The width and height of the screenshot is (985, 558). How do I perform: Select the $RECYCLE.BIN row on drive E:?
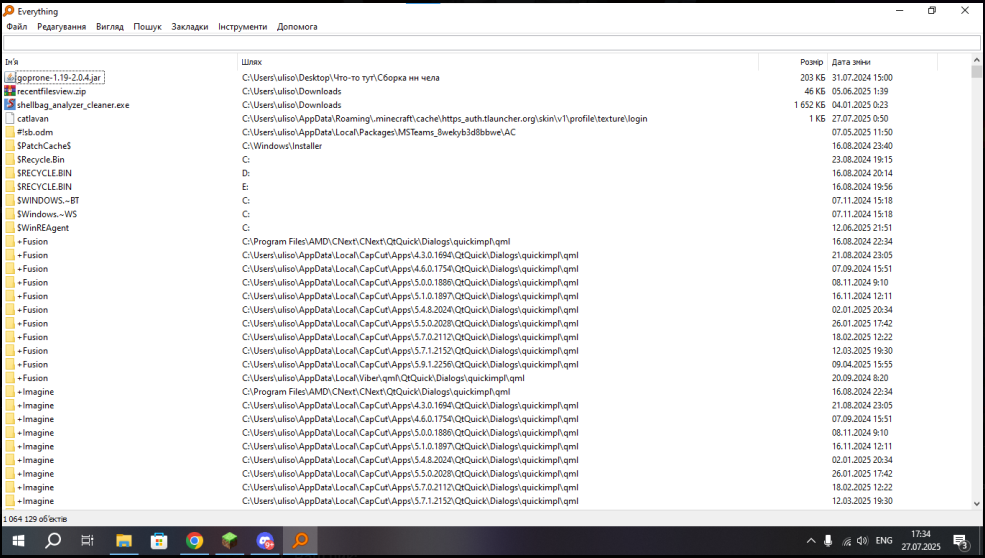487,187
